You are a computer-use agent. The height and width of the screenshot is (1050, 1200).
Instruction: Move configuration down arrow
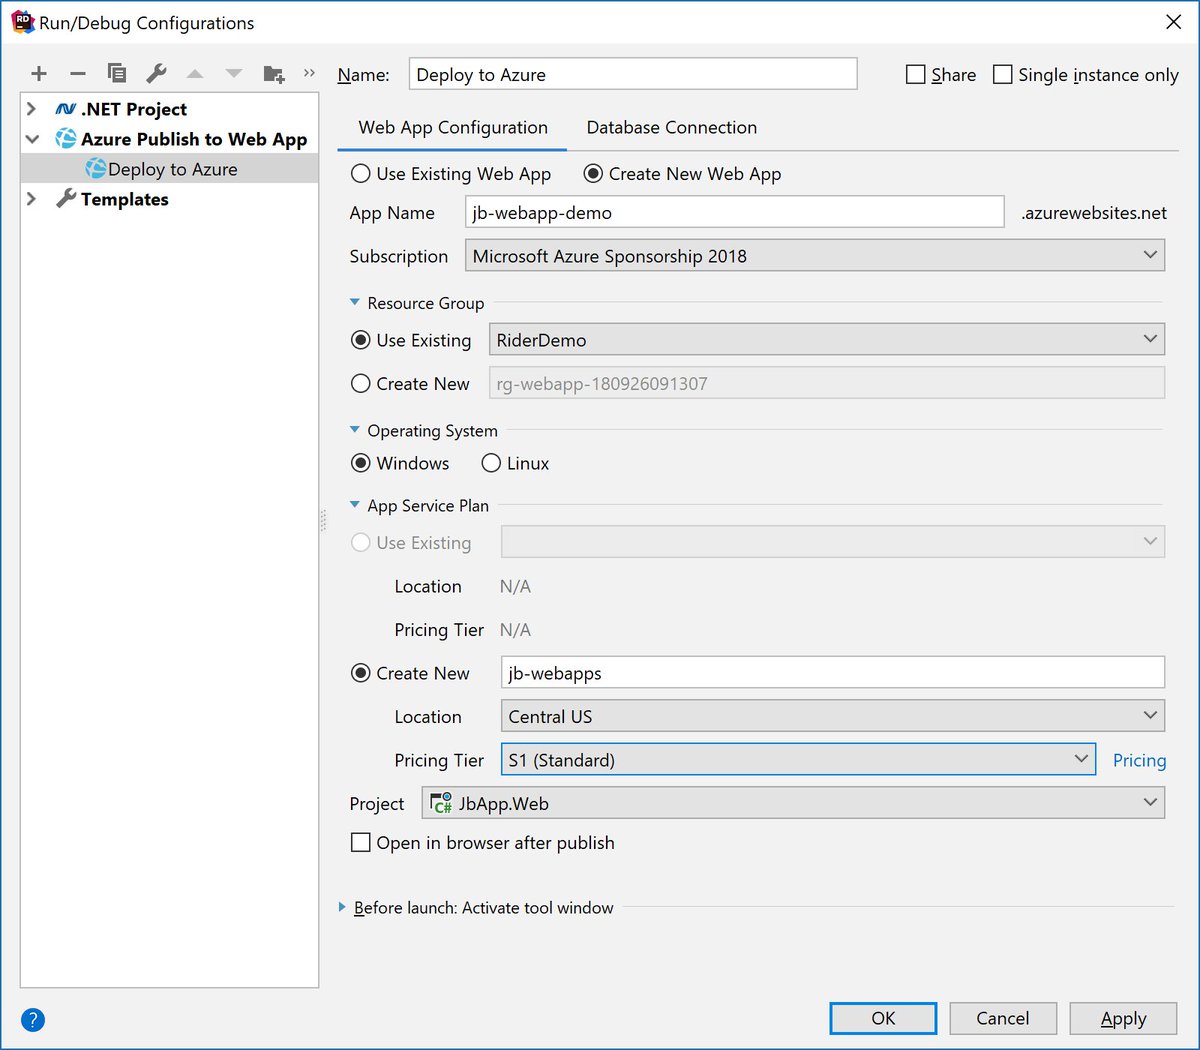pyautogui.click(x=234, y=73)
